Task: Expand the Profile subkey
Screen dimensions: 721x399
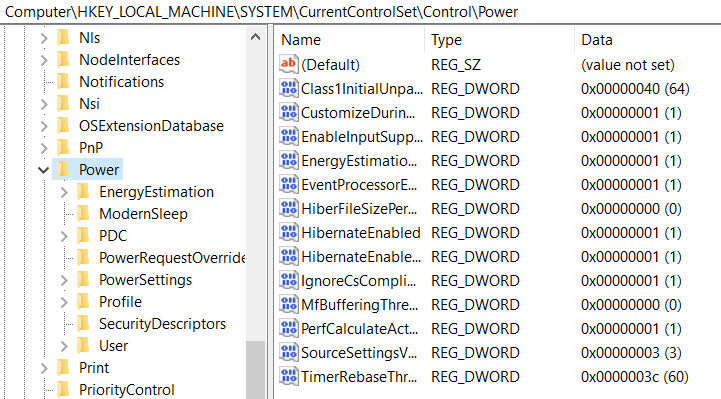Action: (64, 302)
